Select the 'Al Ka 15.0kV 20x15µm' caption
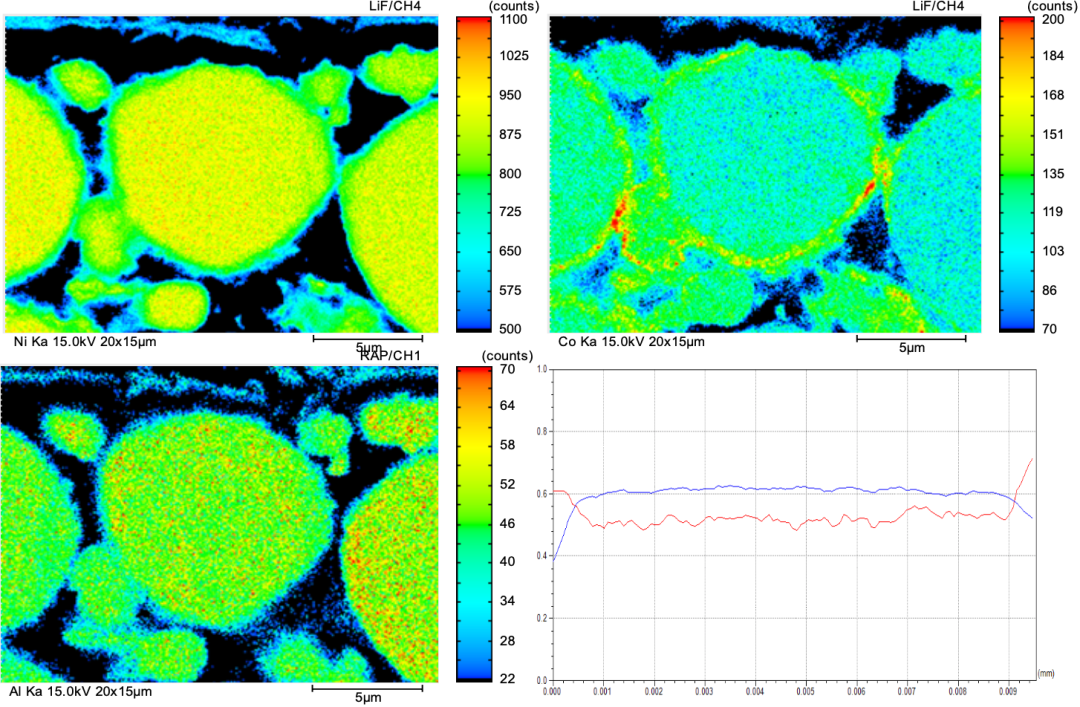 coord(82,691)
